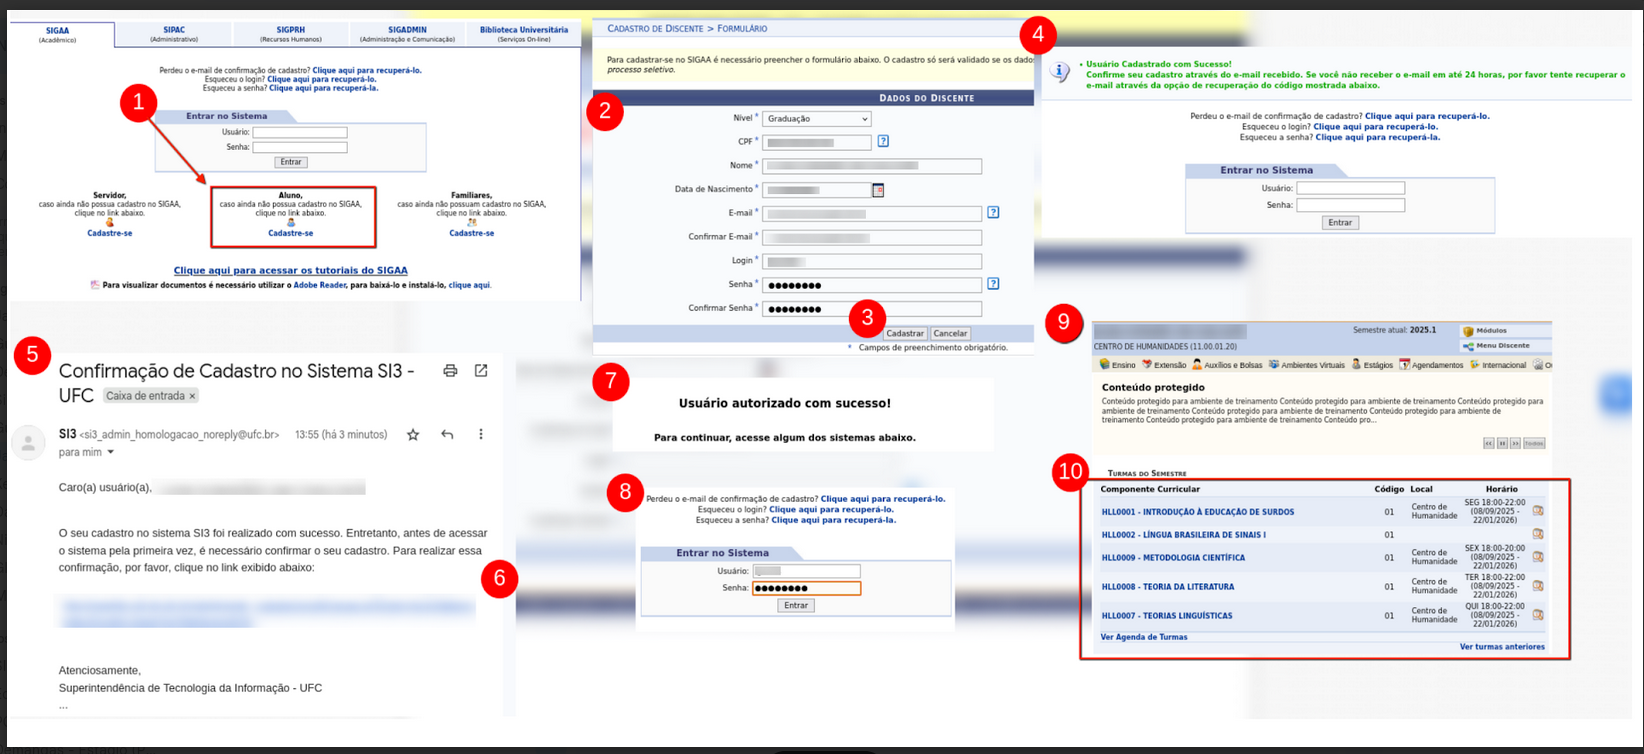Screen dimensions: 1644x754
Task: Click the help icon beside the Senha field
Action: pos(993,284)
